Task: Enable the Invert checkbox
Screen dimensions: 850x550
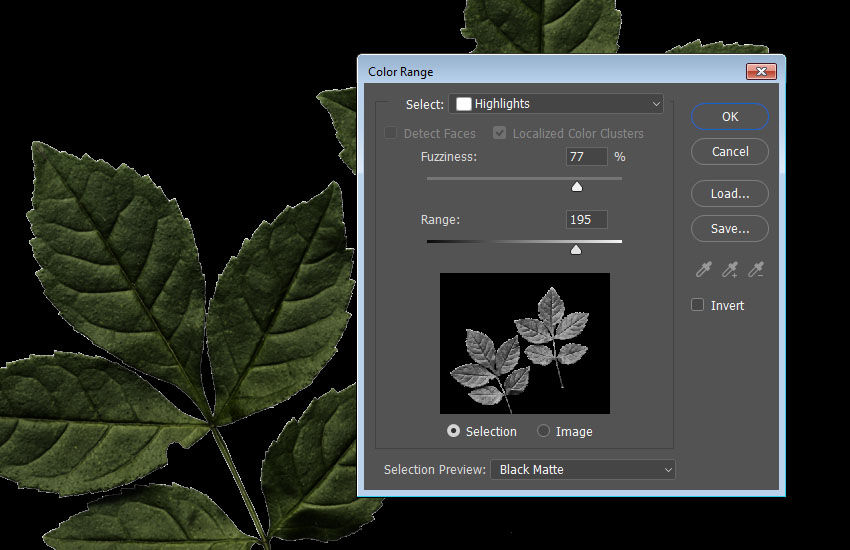Action: coord(698,305)
